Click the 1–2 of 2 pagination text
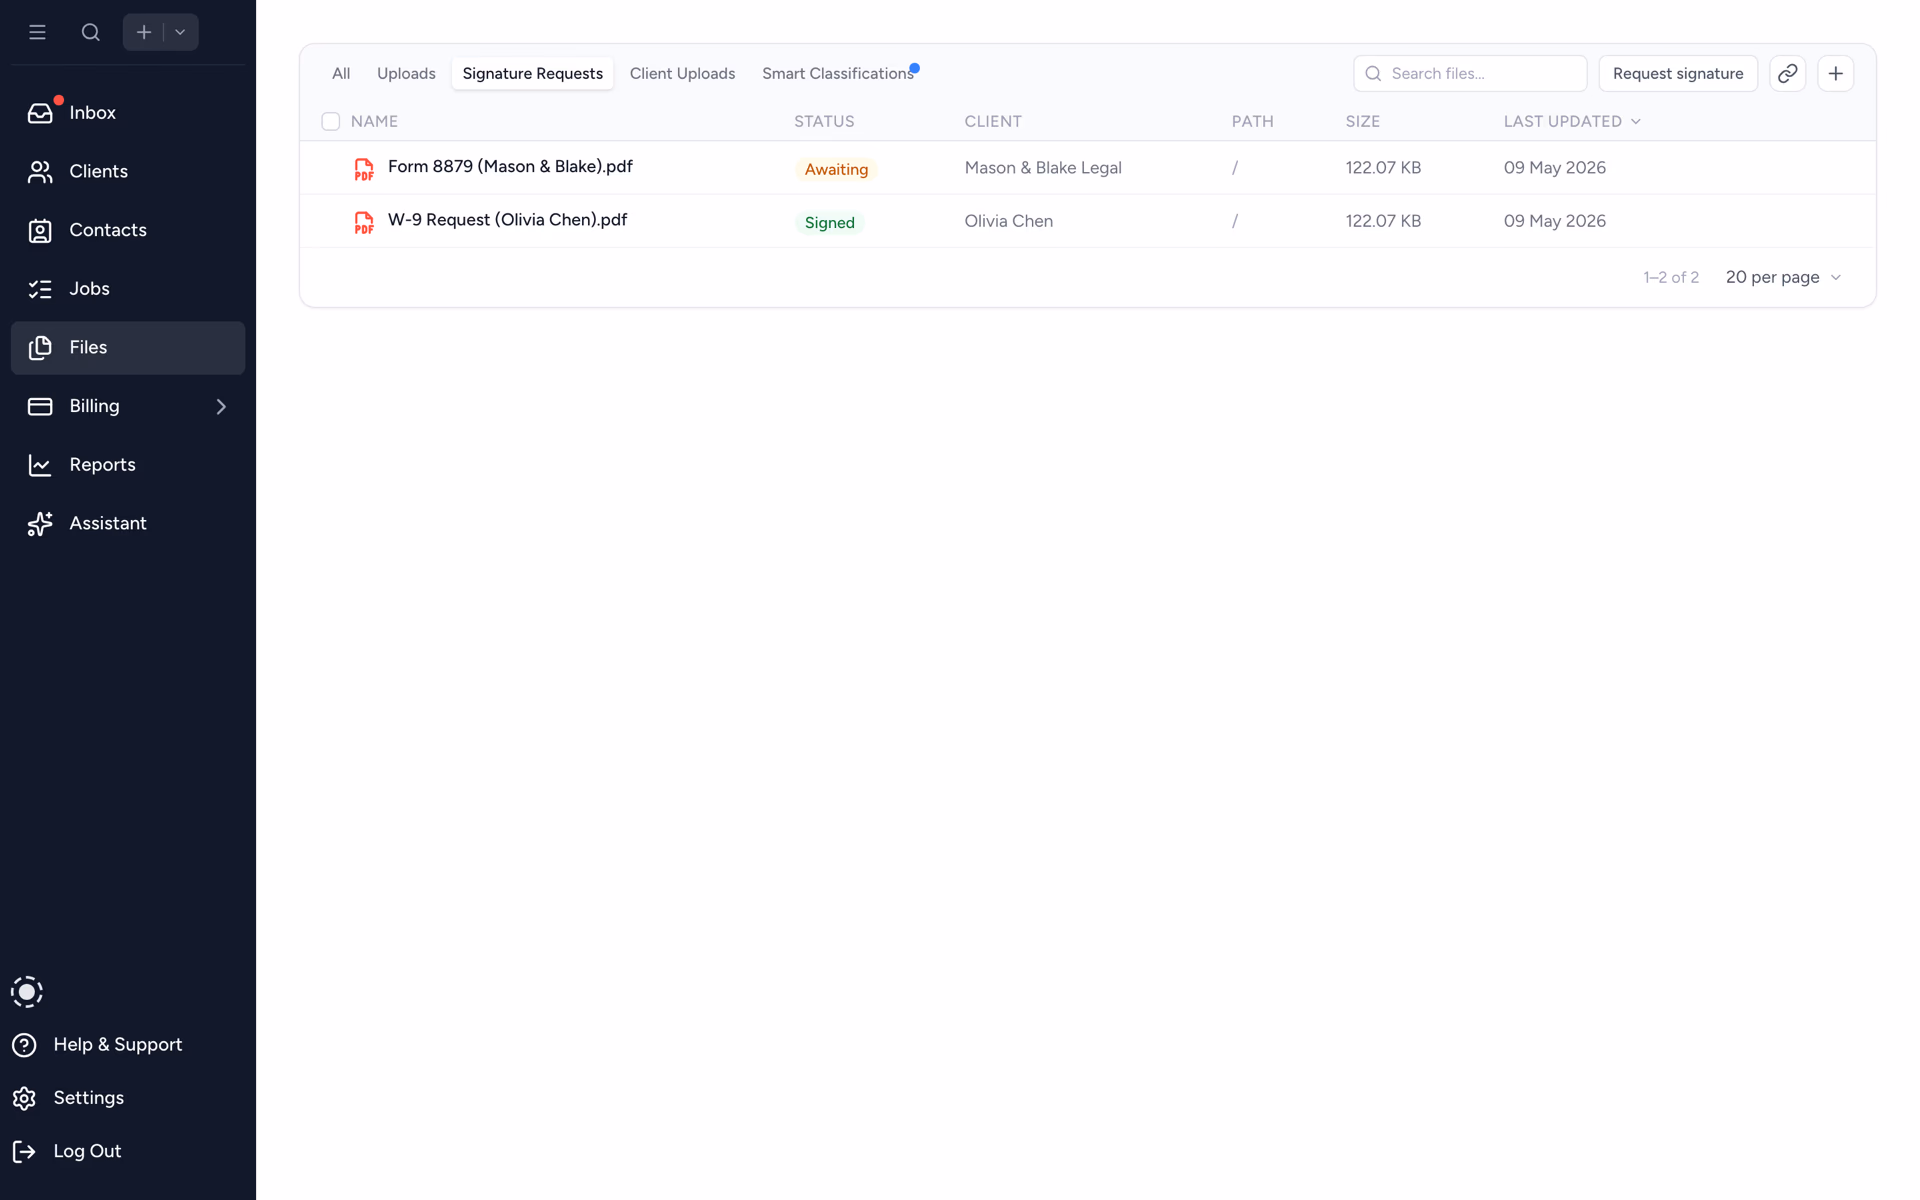The image size is (1920, 1200). pyautogui.click(x=1671, y=278)
